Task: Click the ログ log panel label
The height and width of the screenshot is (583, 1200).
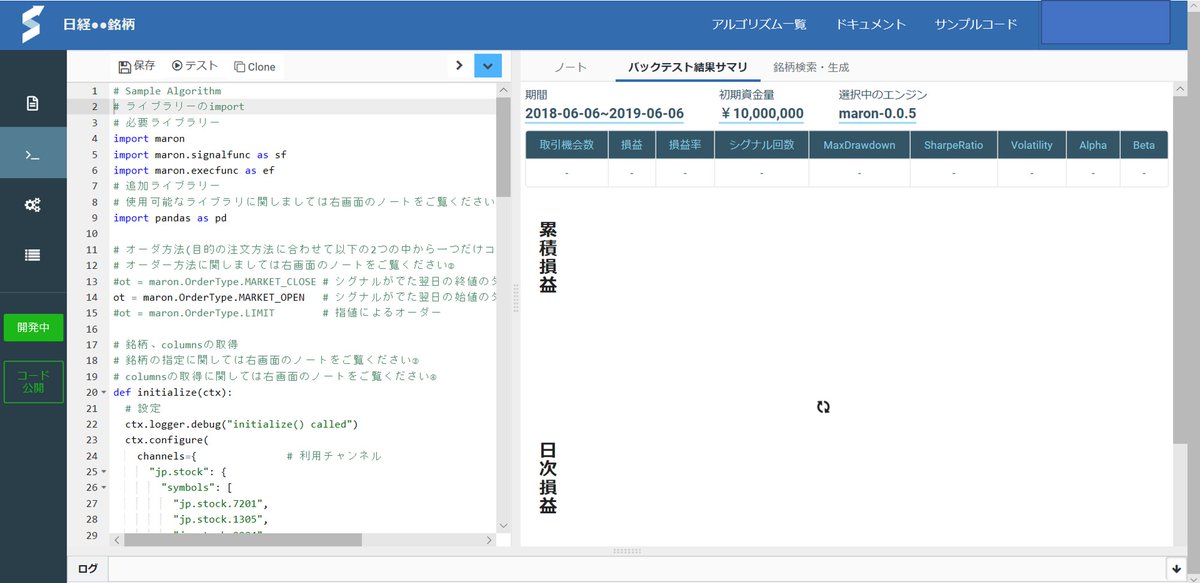Action: (x=88, y=569)
